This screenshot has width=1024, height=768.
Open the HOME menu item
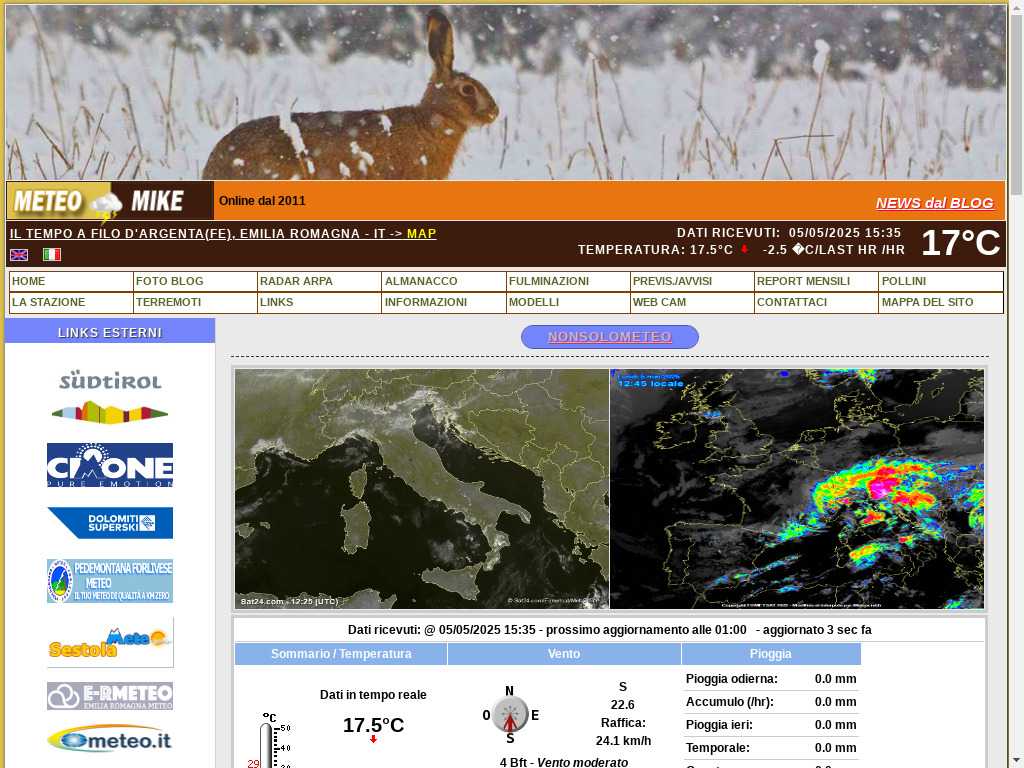[x=71, y=281]
